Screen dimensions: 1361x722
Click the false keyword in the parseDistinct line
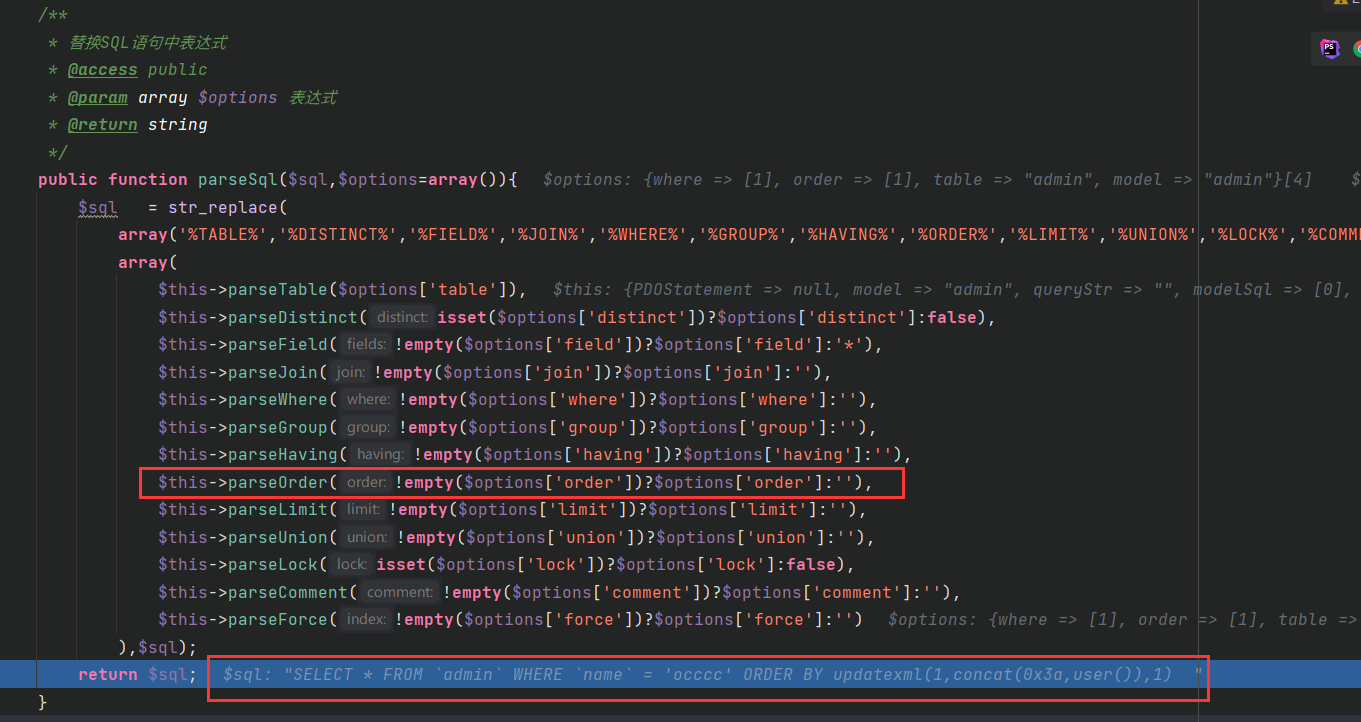coord(953,318)
